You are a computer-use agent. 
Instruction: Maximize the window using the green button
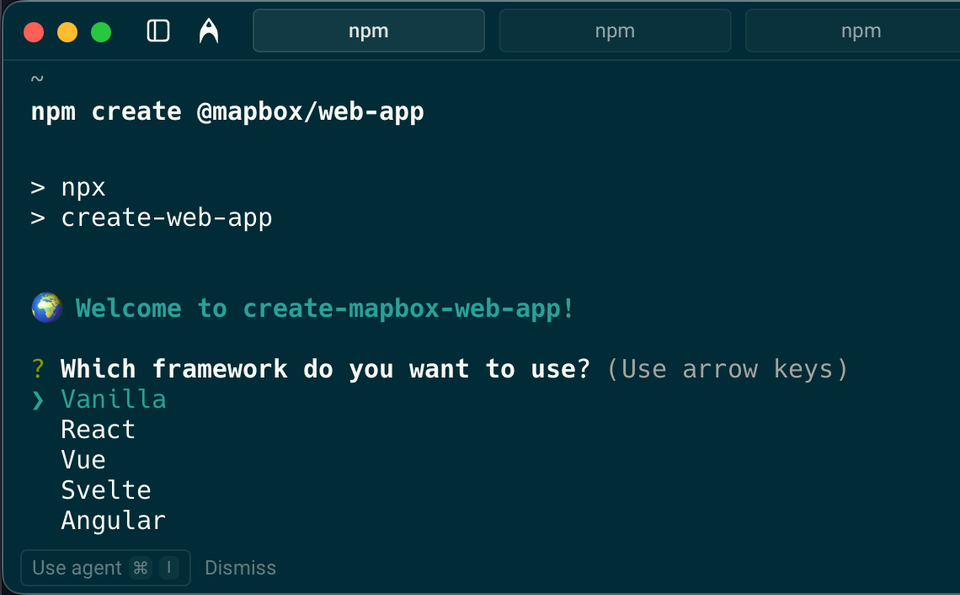(x=101, y=32)
